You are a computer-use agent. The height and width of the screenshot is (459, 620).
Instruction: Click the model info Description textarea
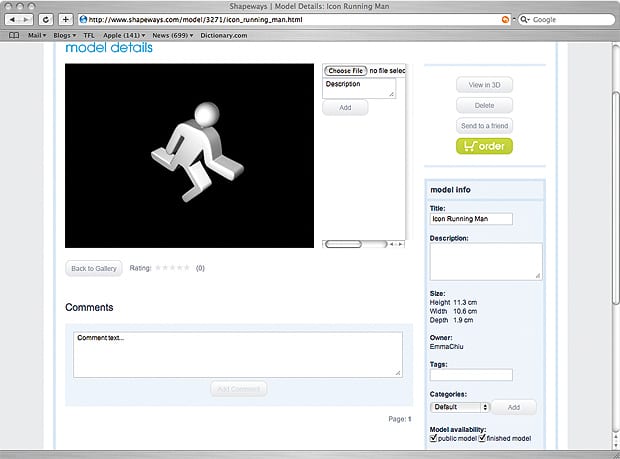pos(486,262)
